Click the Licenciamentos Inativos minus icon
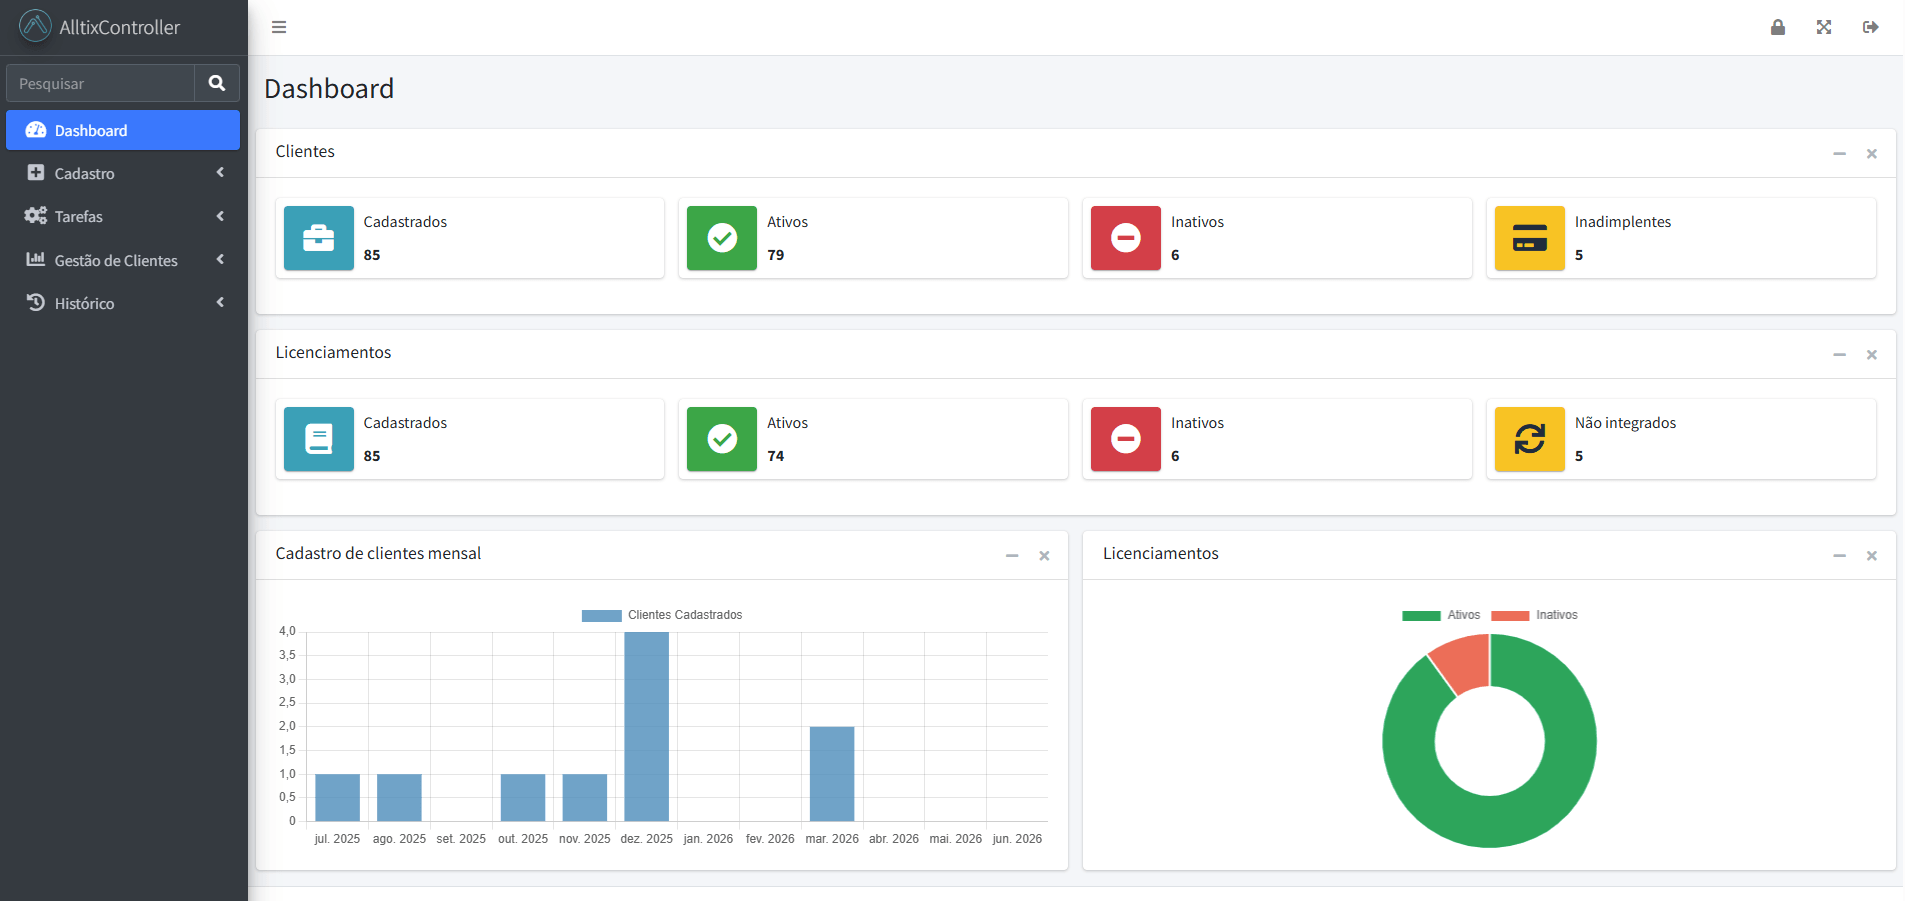Screen dimensions: 1905x901 pyautogui.click(x=1126, y=439)
